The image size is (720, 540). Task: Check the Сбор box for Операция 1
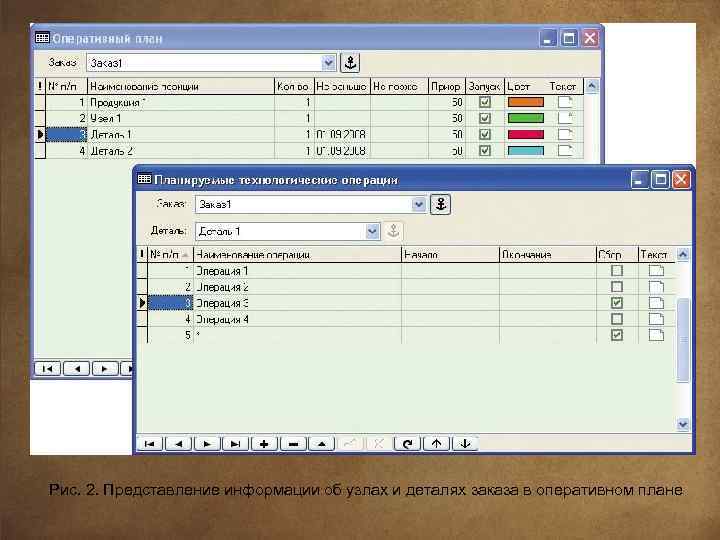click(617, 270)
